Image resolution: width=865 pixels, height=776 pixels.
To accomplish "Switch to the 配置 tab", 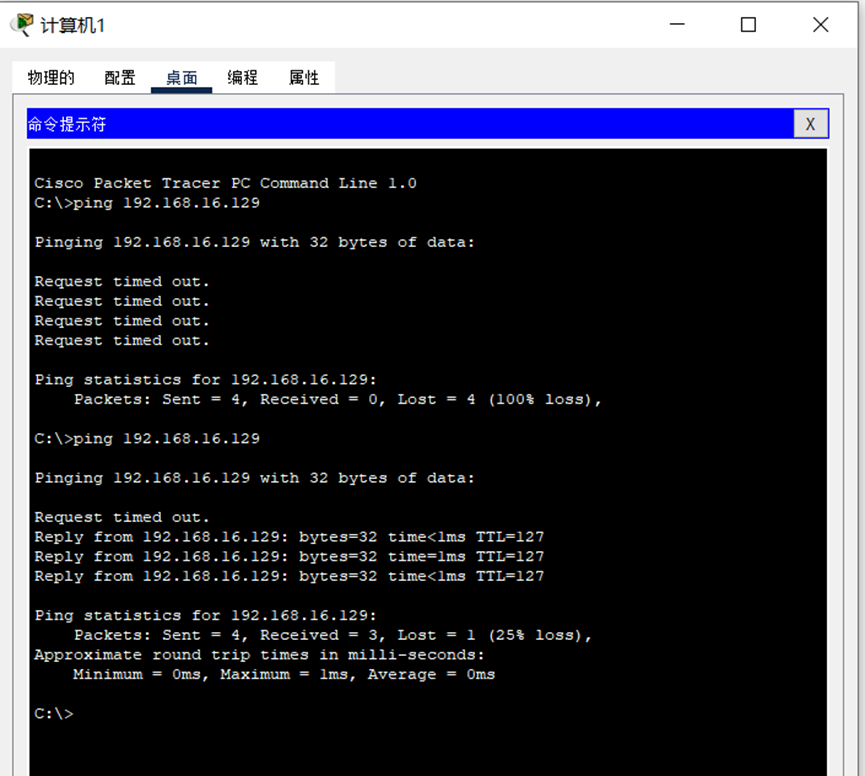I will [120, 78].
